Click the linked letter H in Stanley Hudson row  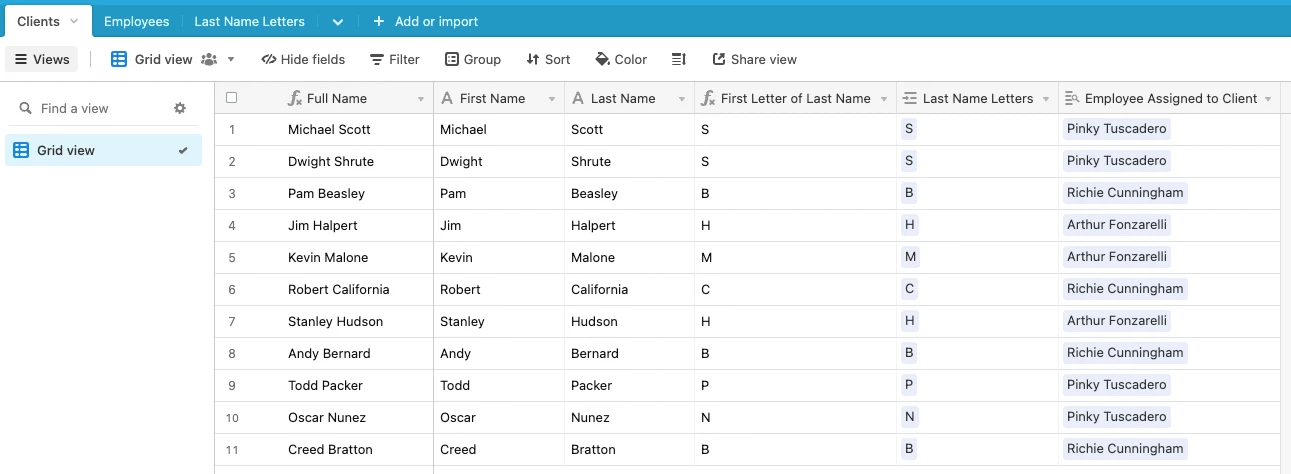click(910, 321)
